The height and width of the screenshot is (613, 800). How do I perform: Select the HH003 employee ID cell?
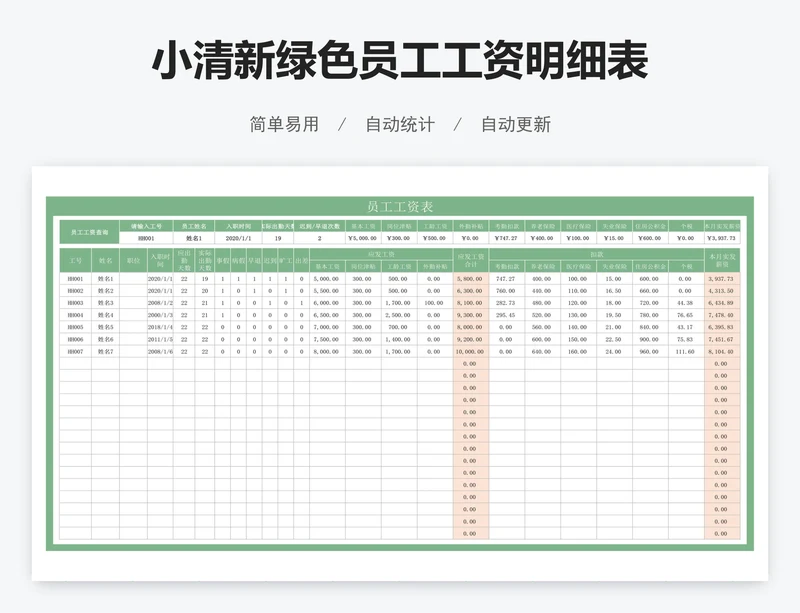(x=76, y=303)
